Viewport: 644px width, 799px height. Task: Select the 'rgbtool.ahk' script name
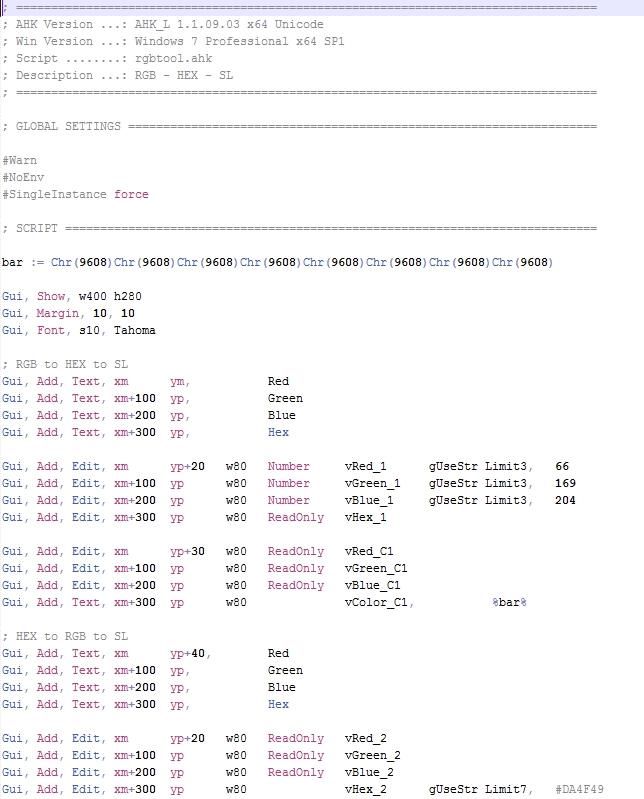[x=173, y=59]
